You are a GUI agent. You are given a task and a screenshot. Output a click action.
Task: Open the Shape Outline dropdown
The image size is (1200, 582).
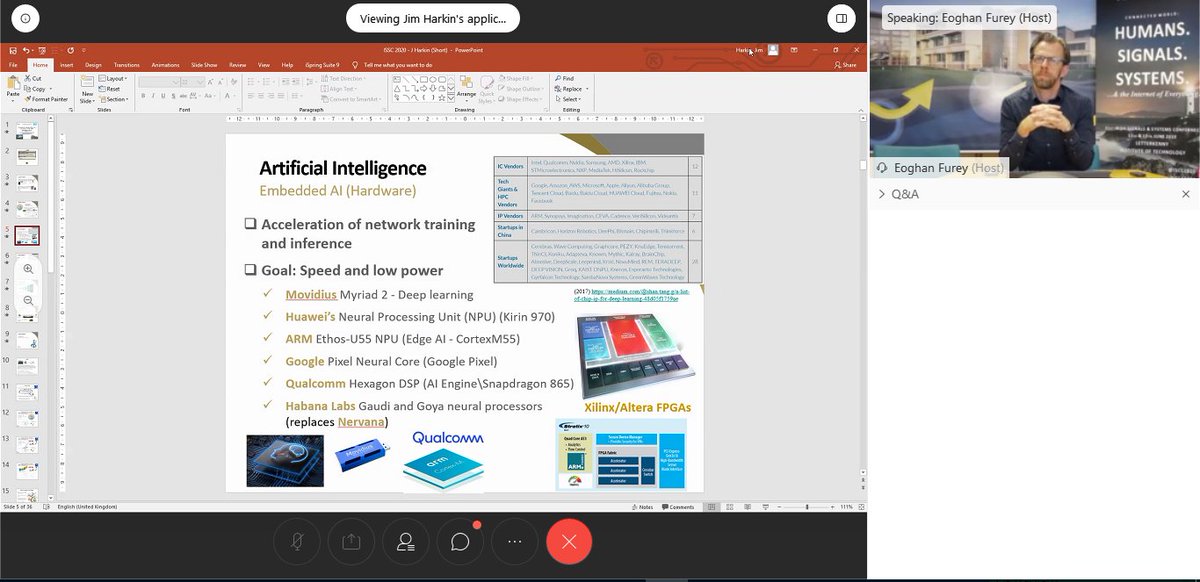click(521, 89)
